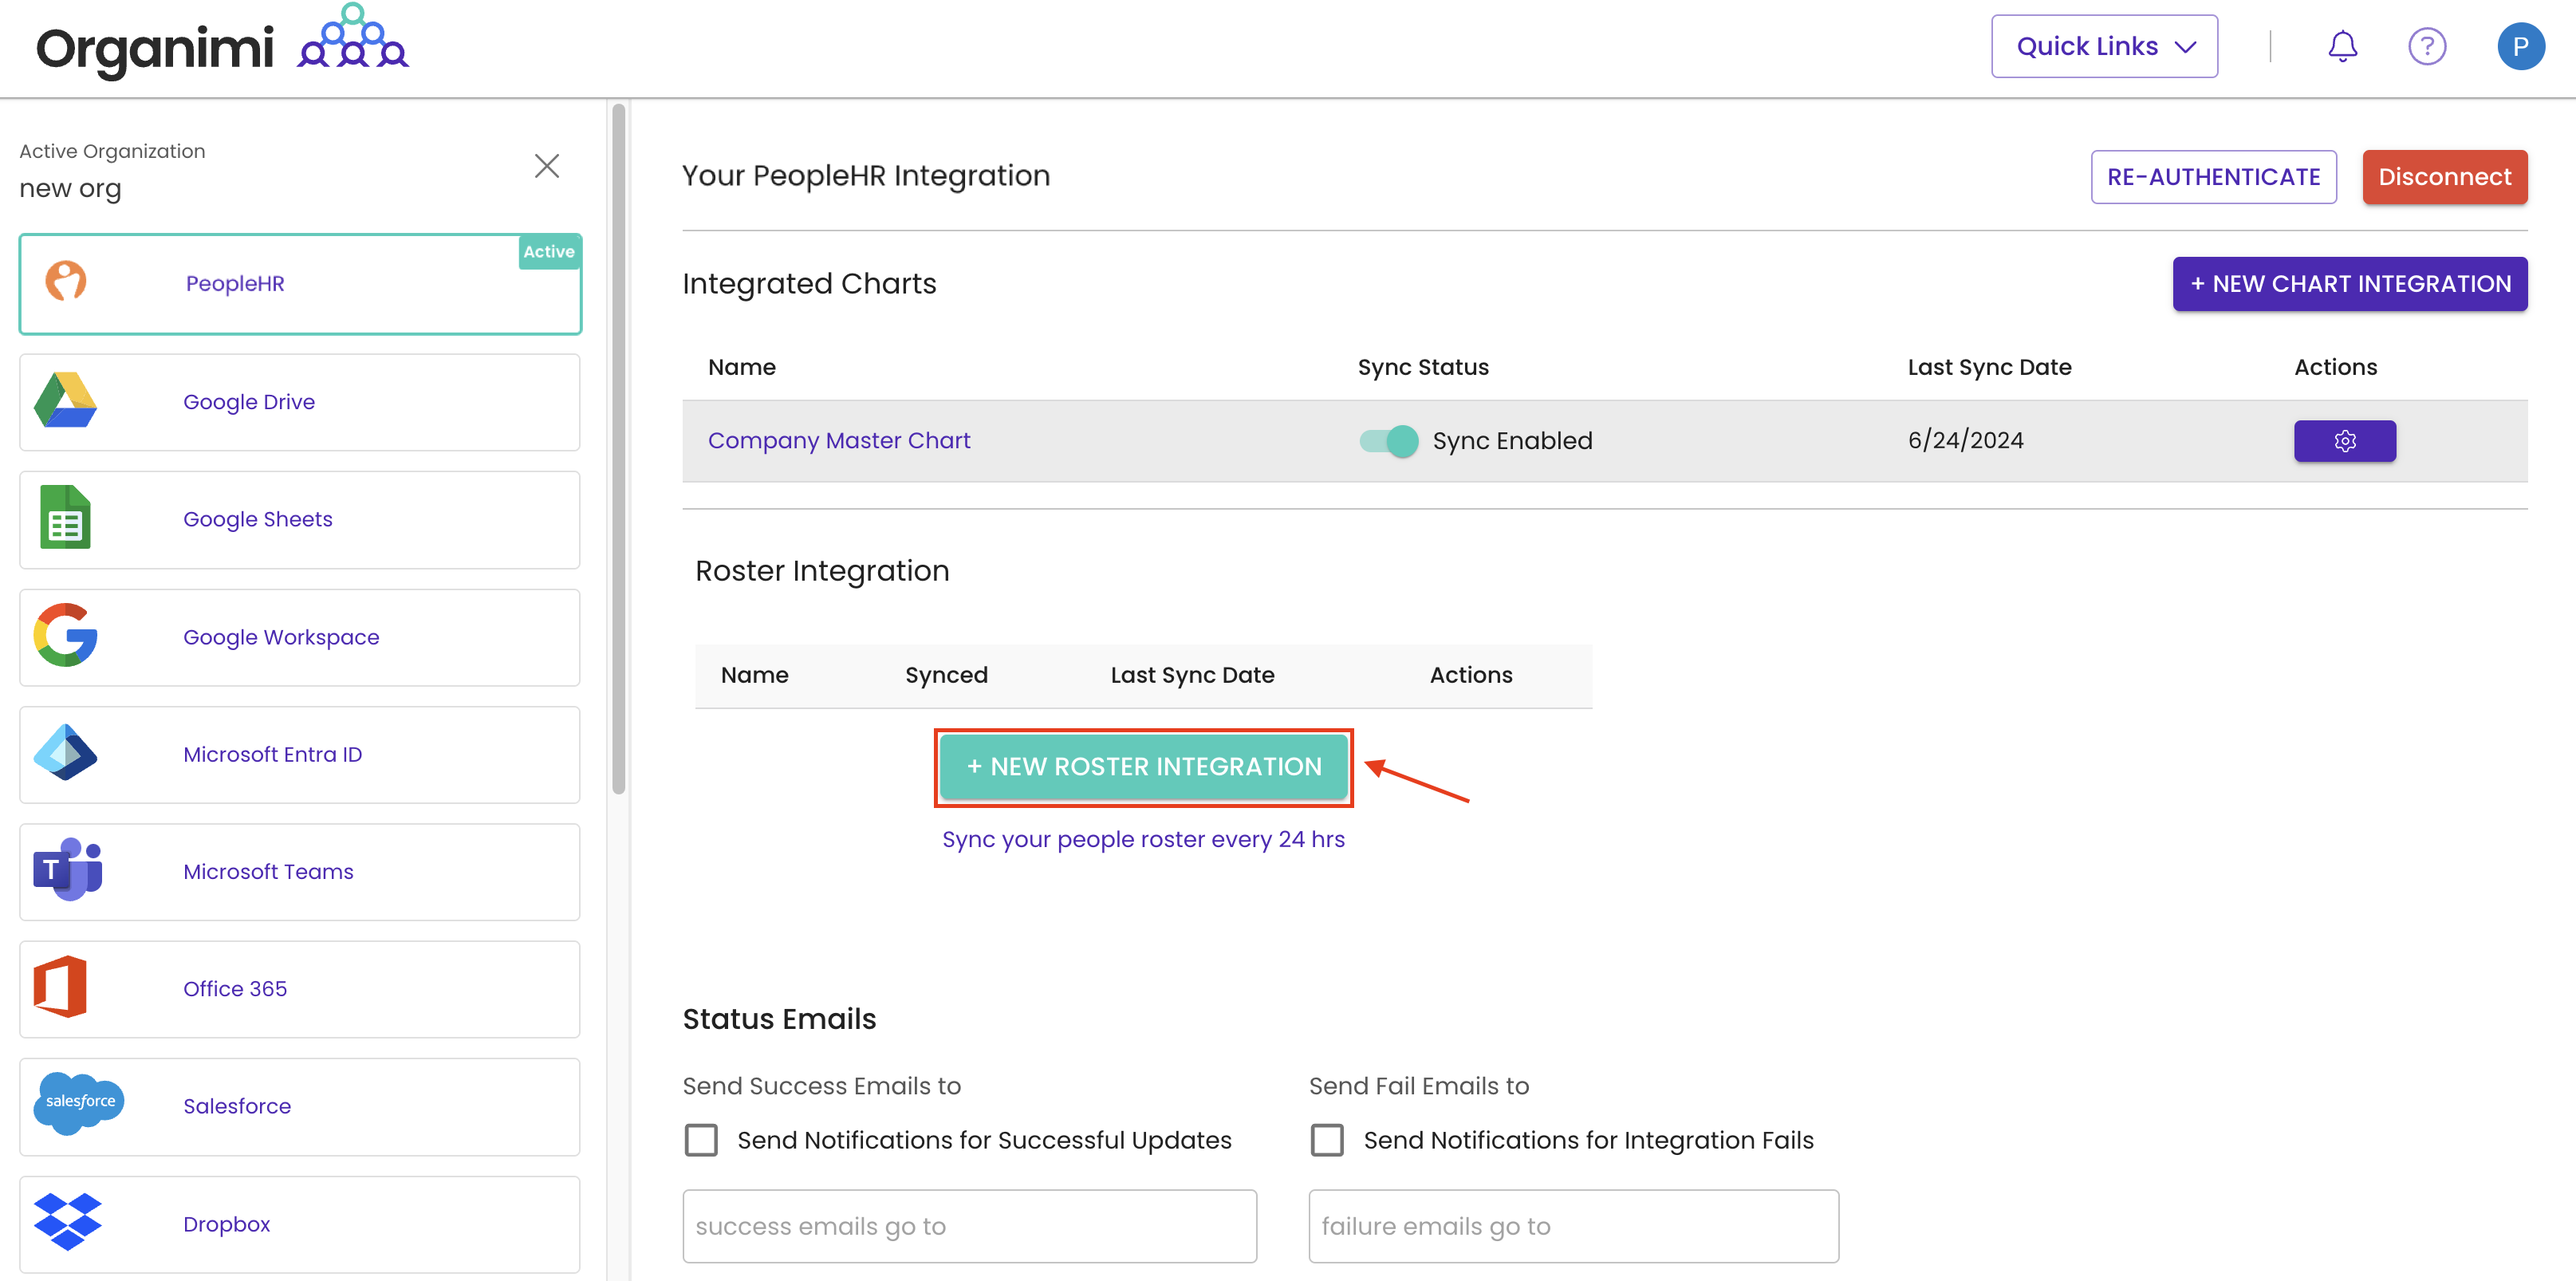2576x1281 pixels.
Task: Select PeopleHR integration
Action: pos(300,284)
